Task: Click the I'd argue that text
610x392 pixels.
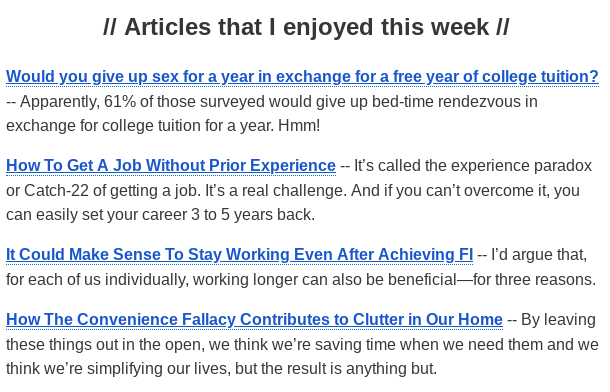Action: coord(539,255)
